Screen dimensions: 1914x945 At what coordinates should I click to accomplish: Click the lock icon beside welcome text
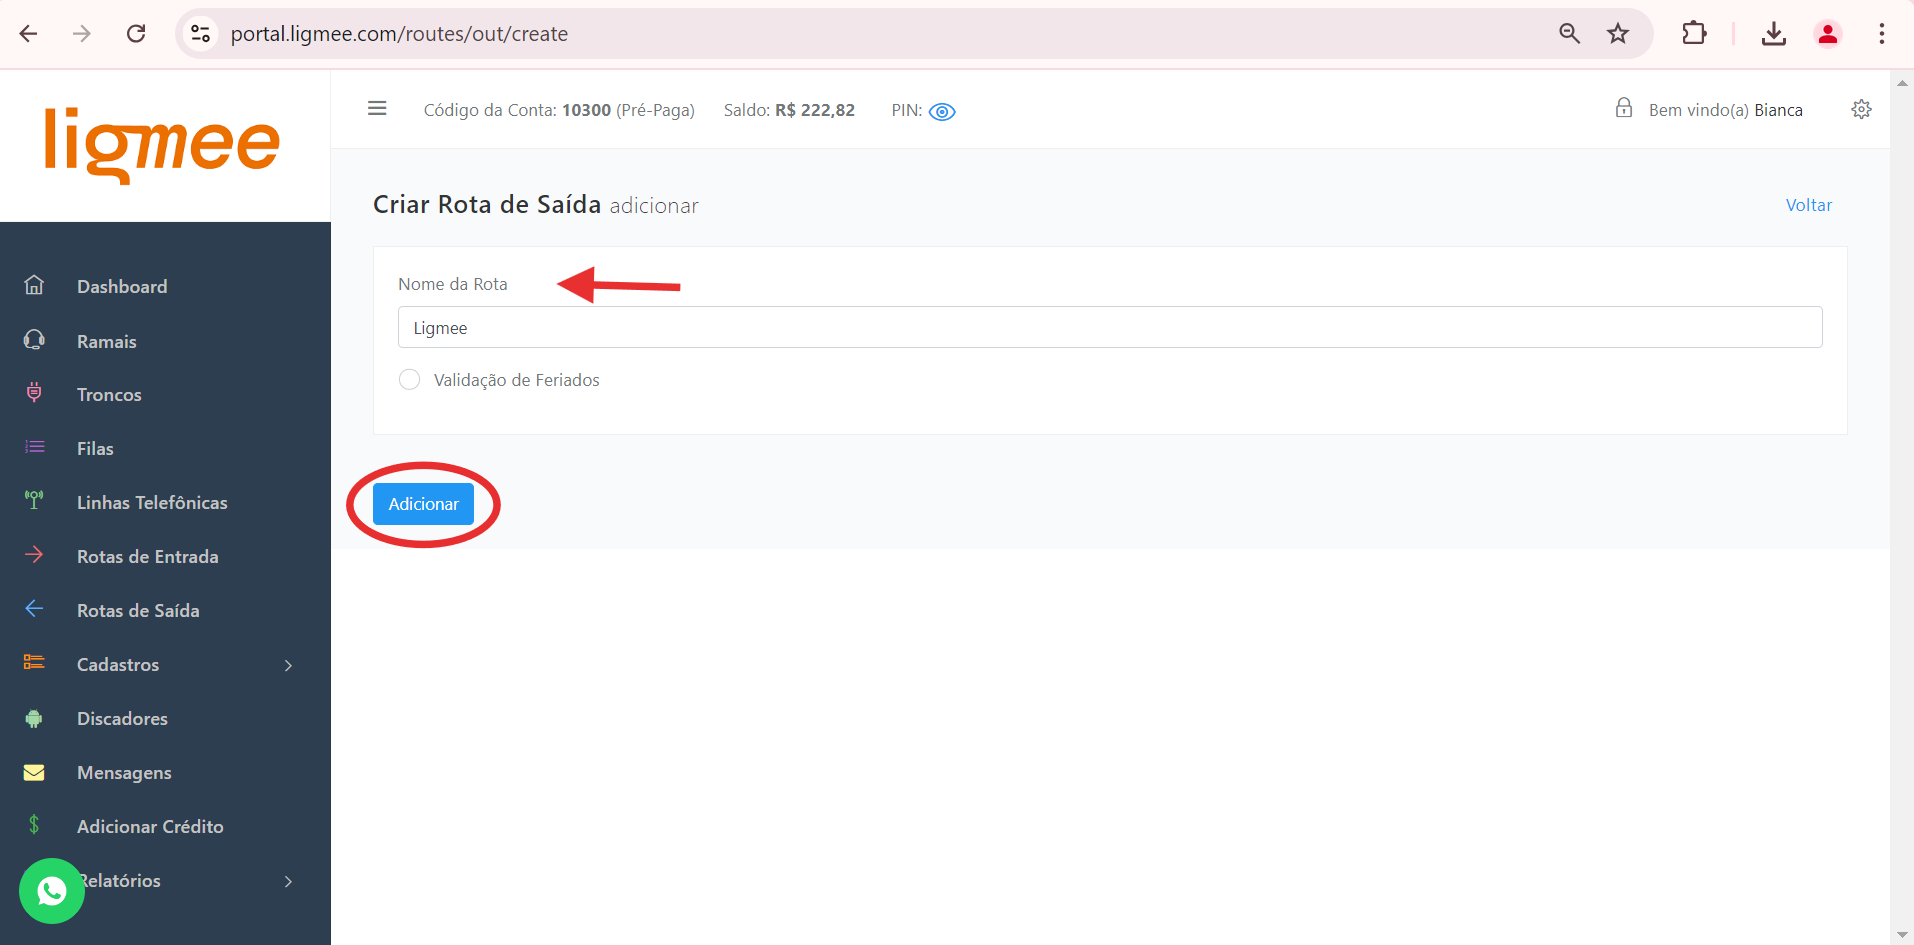click(x=1623, y=108)
